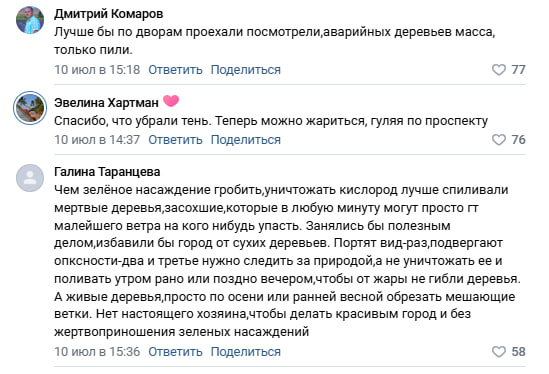The width and height of the screenshot is (549, 374).
Task: Open timestamp 10 июл в 14:37
Action: 97,140
